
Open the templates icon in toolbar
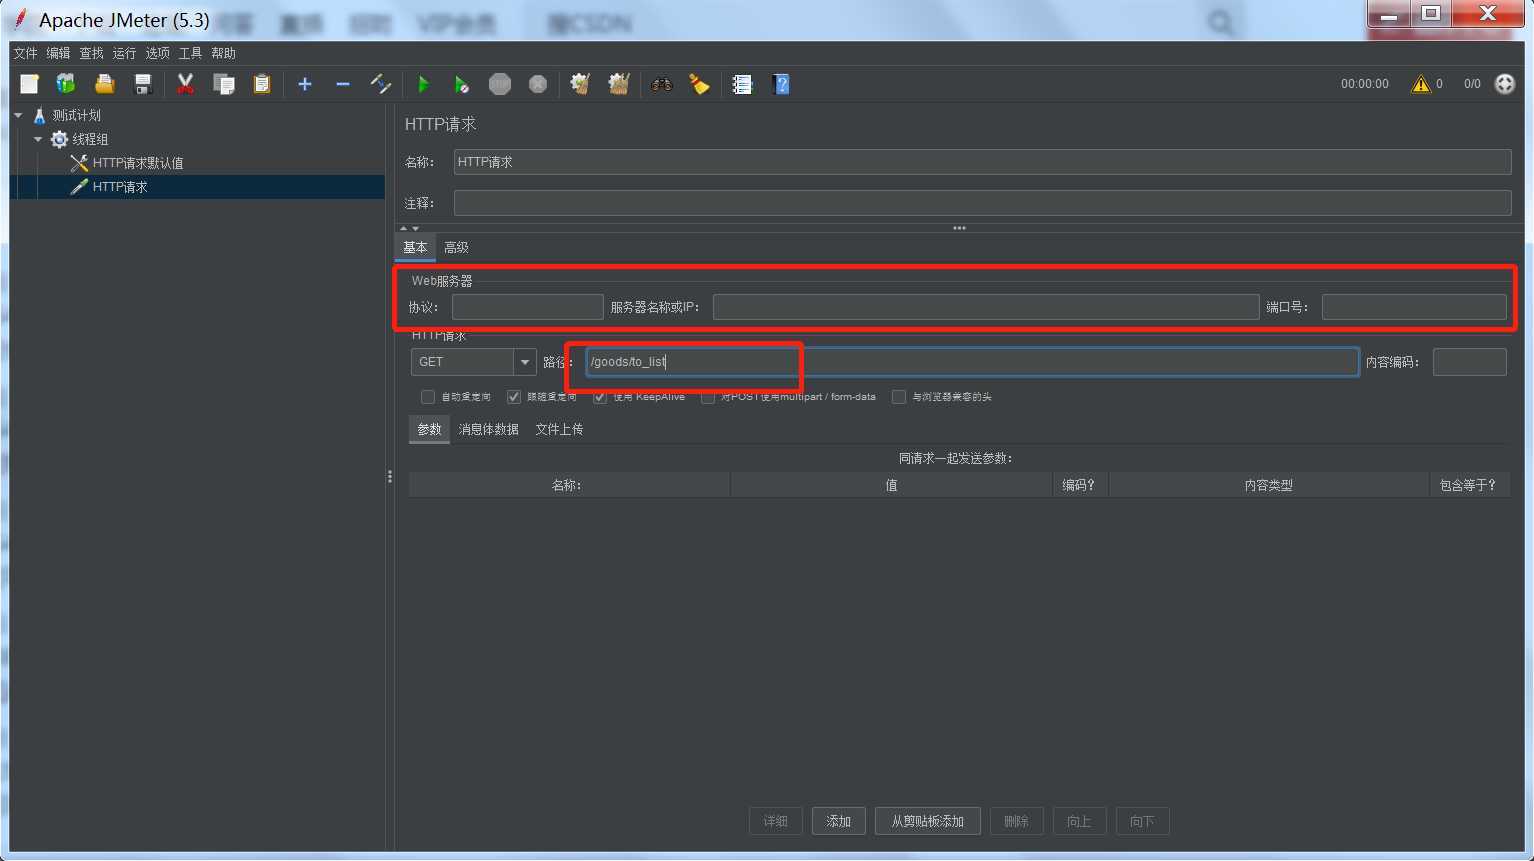click(x=66, y=84)
